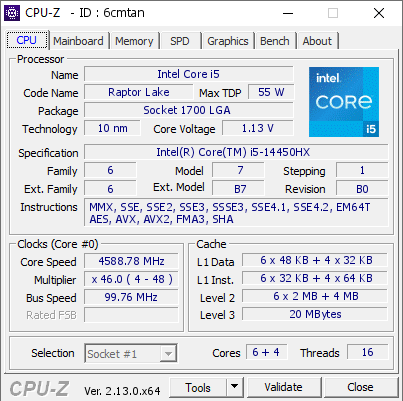This screenshot has height=401, width=403.
Task: Click the Technology value 10 nm
Action: (112, 128)
